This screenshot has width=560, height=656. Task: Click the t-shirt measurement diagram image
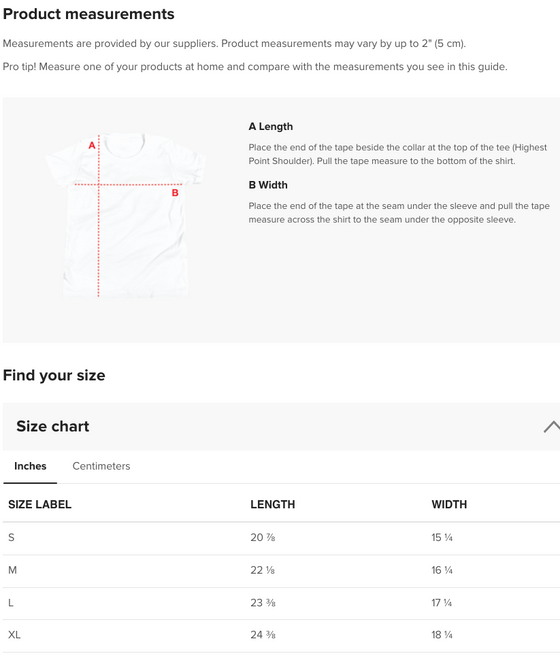pyautogui.click(x=125, y=215)
